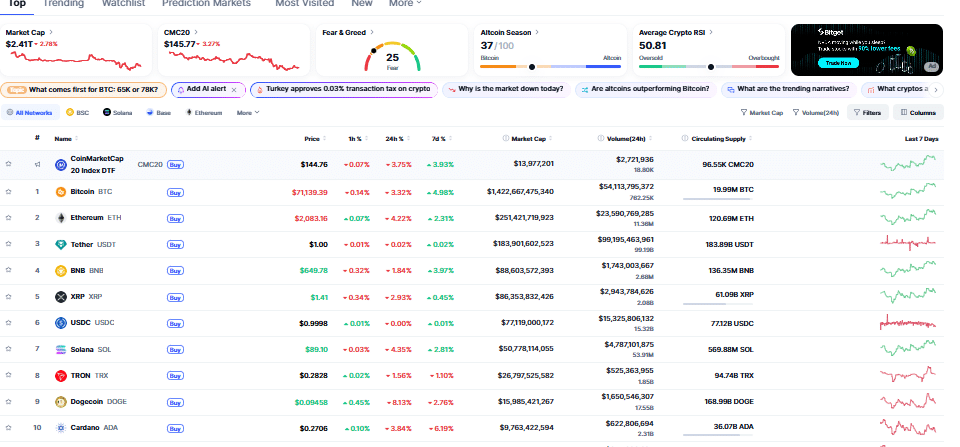Image resolution: width=960 pixels, height=447 pixels.
Task: Filter by Solana network
Action: (118, 113)
